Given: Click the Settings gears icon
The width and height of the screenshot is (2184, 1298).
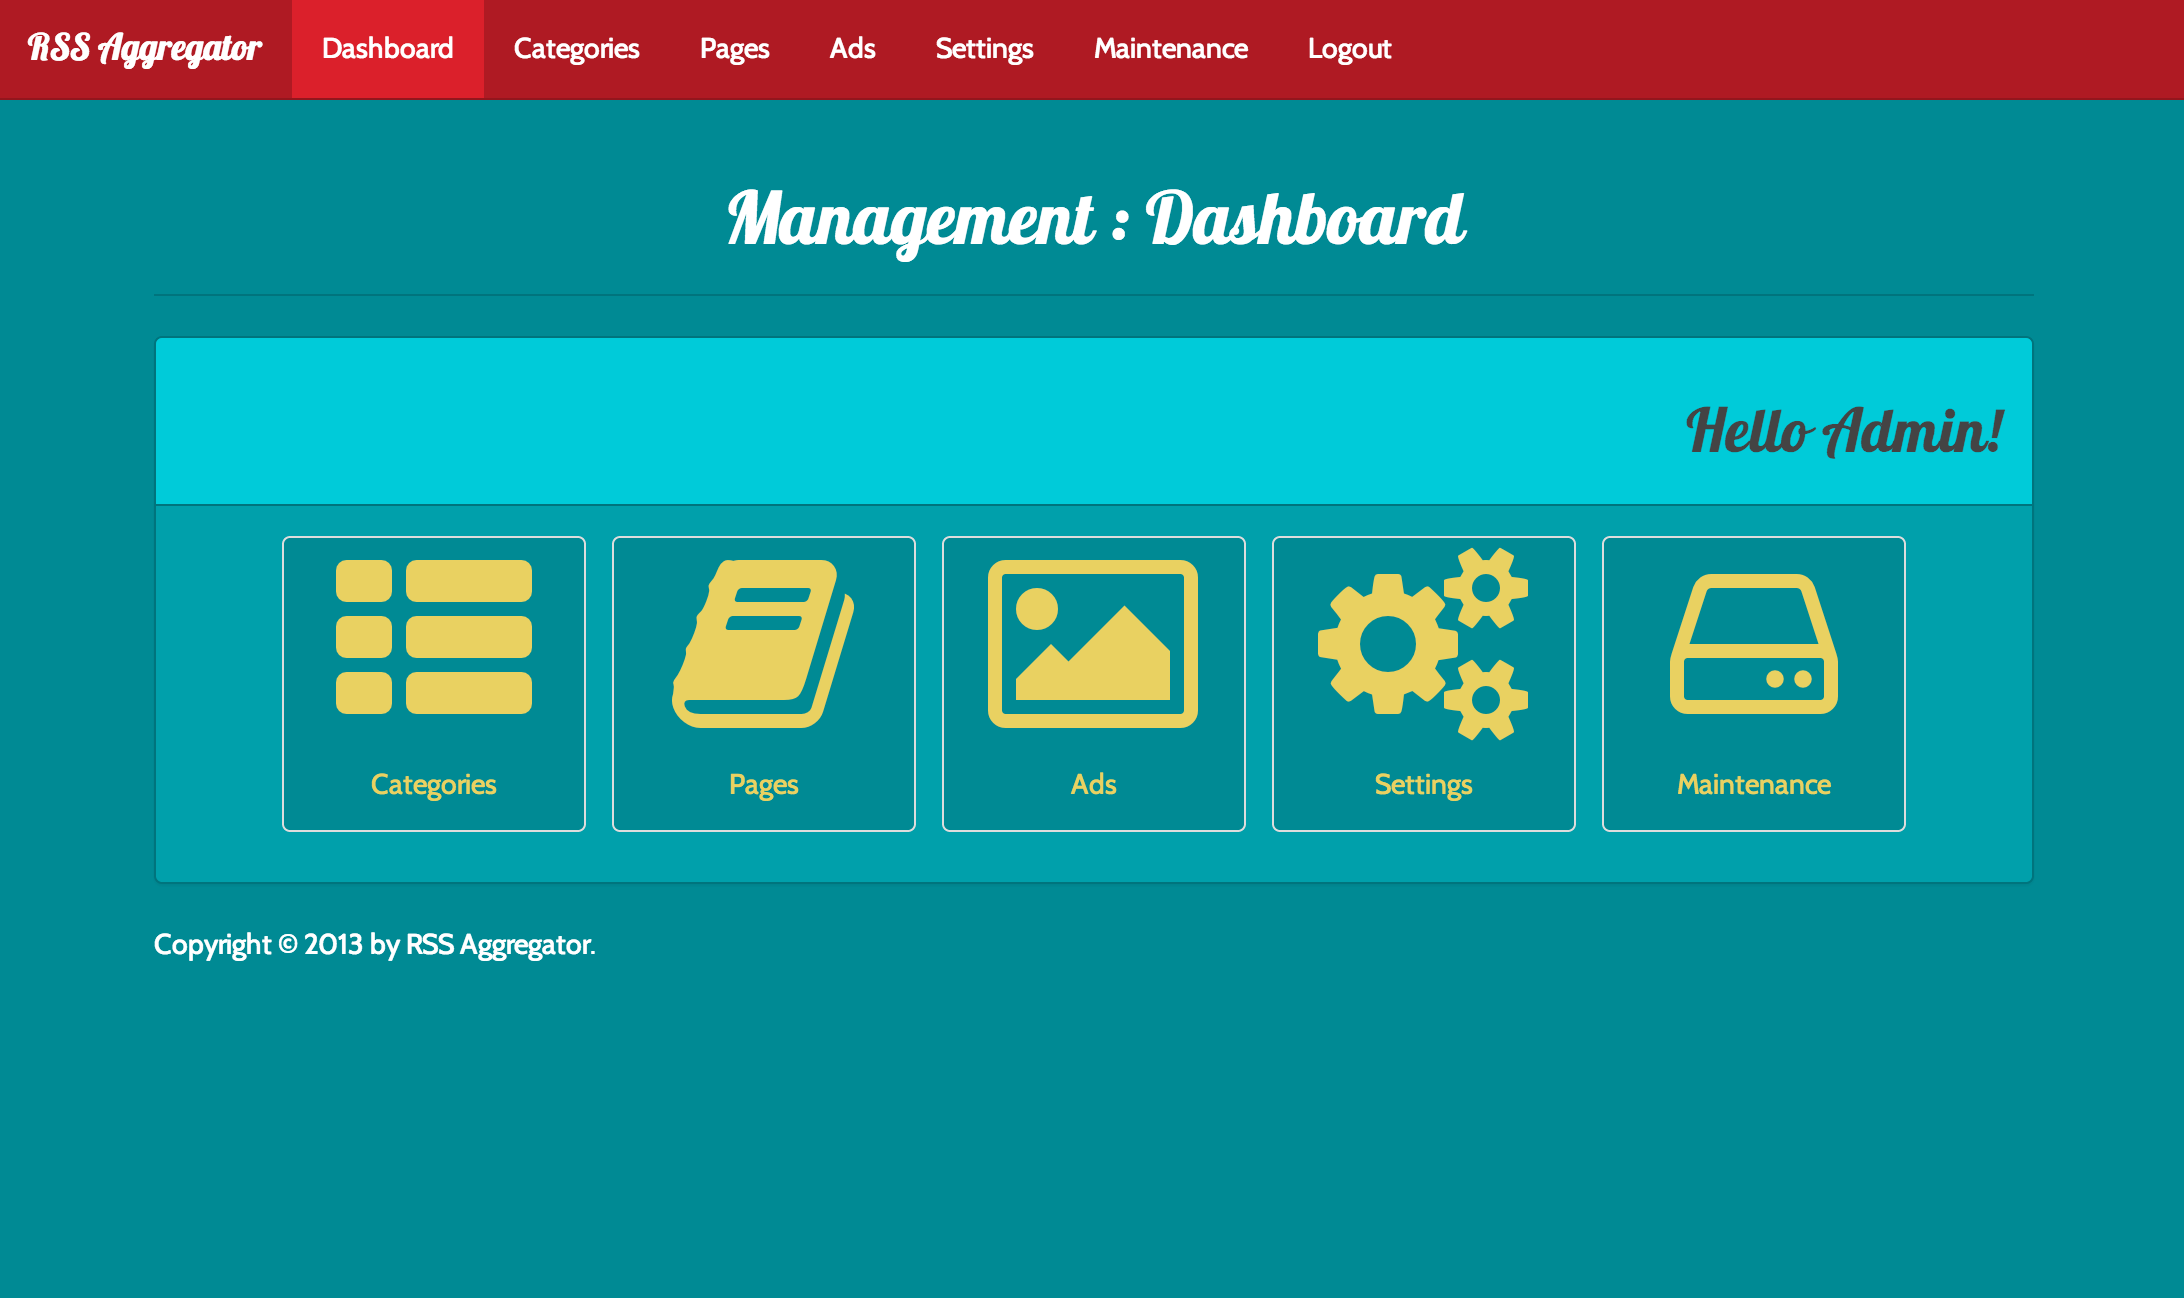Looking at the screenshot, I should pyautogui.click(x=1423, y=643).
